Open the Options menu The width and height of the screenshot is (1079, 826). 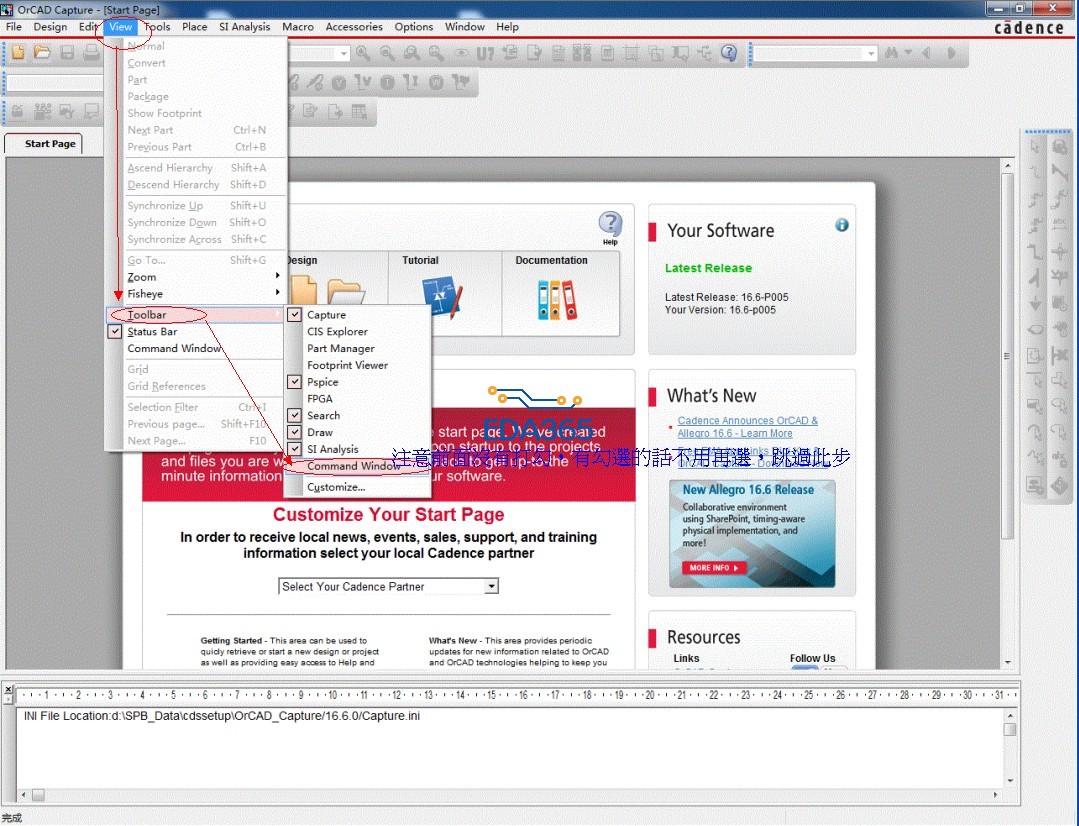(x=414, y=27)
